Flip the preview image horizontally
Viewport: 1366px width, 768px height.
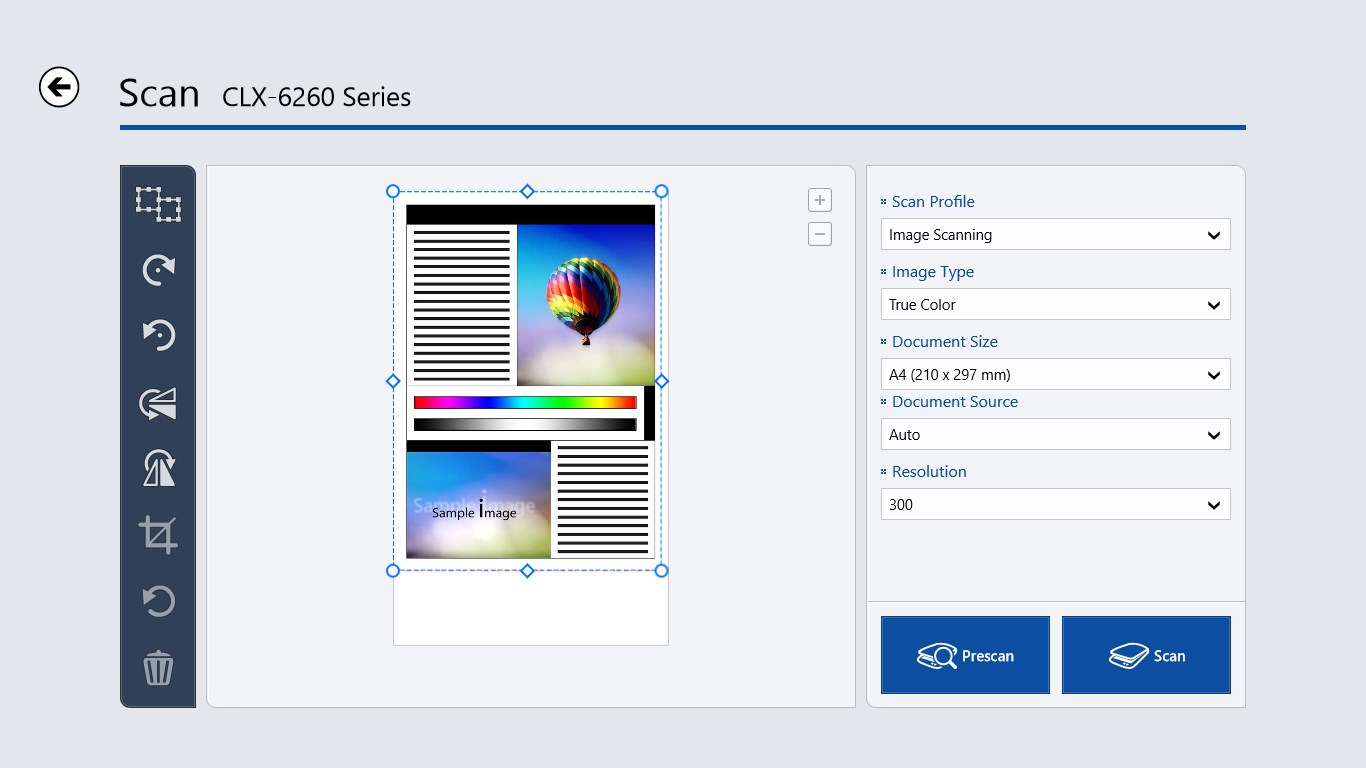[157, 402]
